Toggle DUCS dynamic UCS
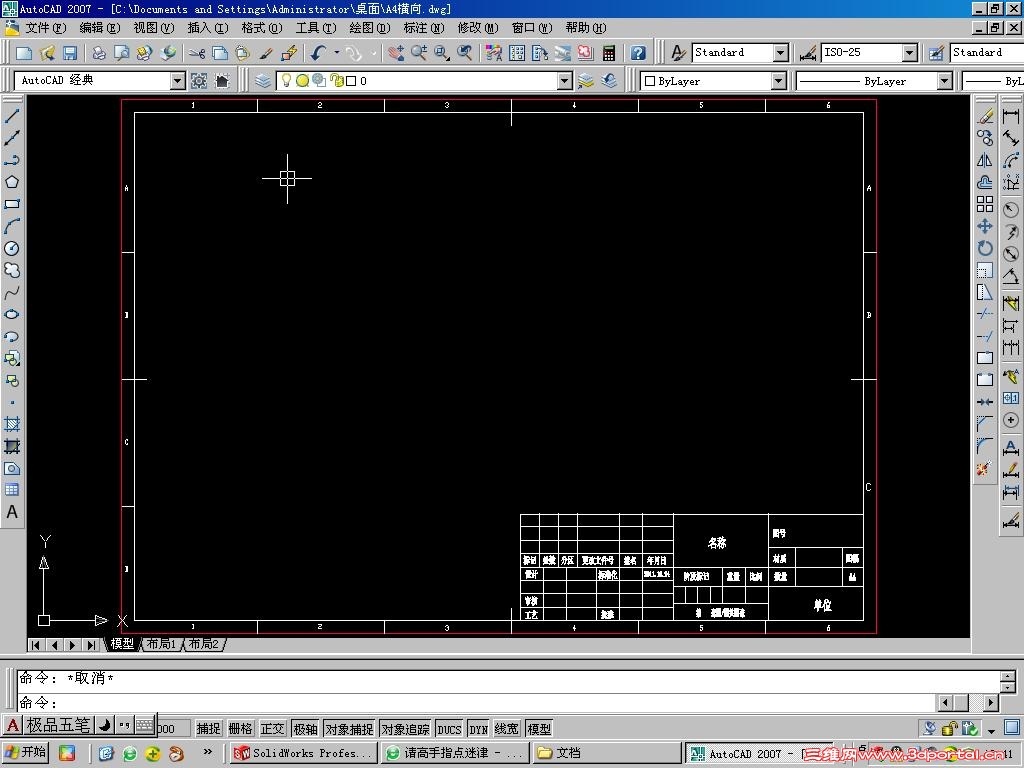This screenshot has height=768, width=1024. pos(449,728)
